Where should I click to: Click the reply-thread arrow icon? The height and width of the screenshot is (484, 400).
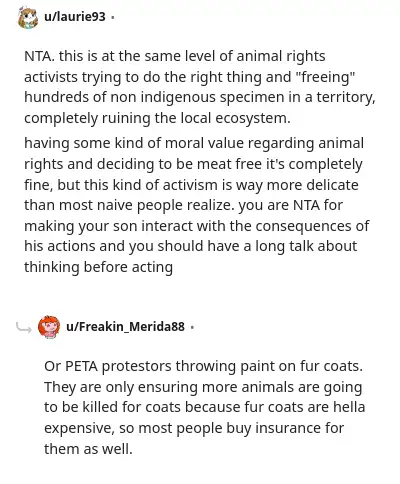[x=24, y=327]
